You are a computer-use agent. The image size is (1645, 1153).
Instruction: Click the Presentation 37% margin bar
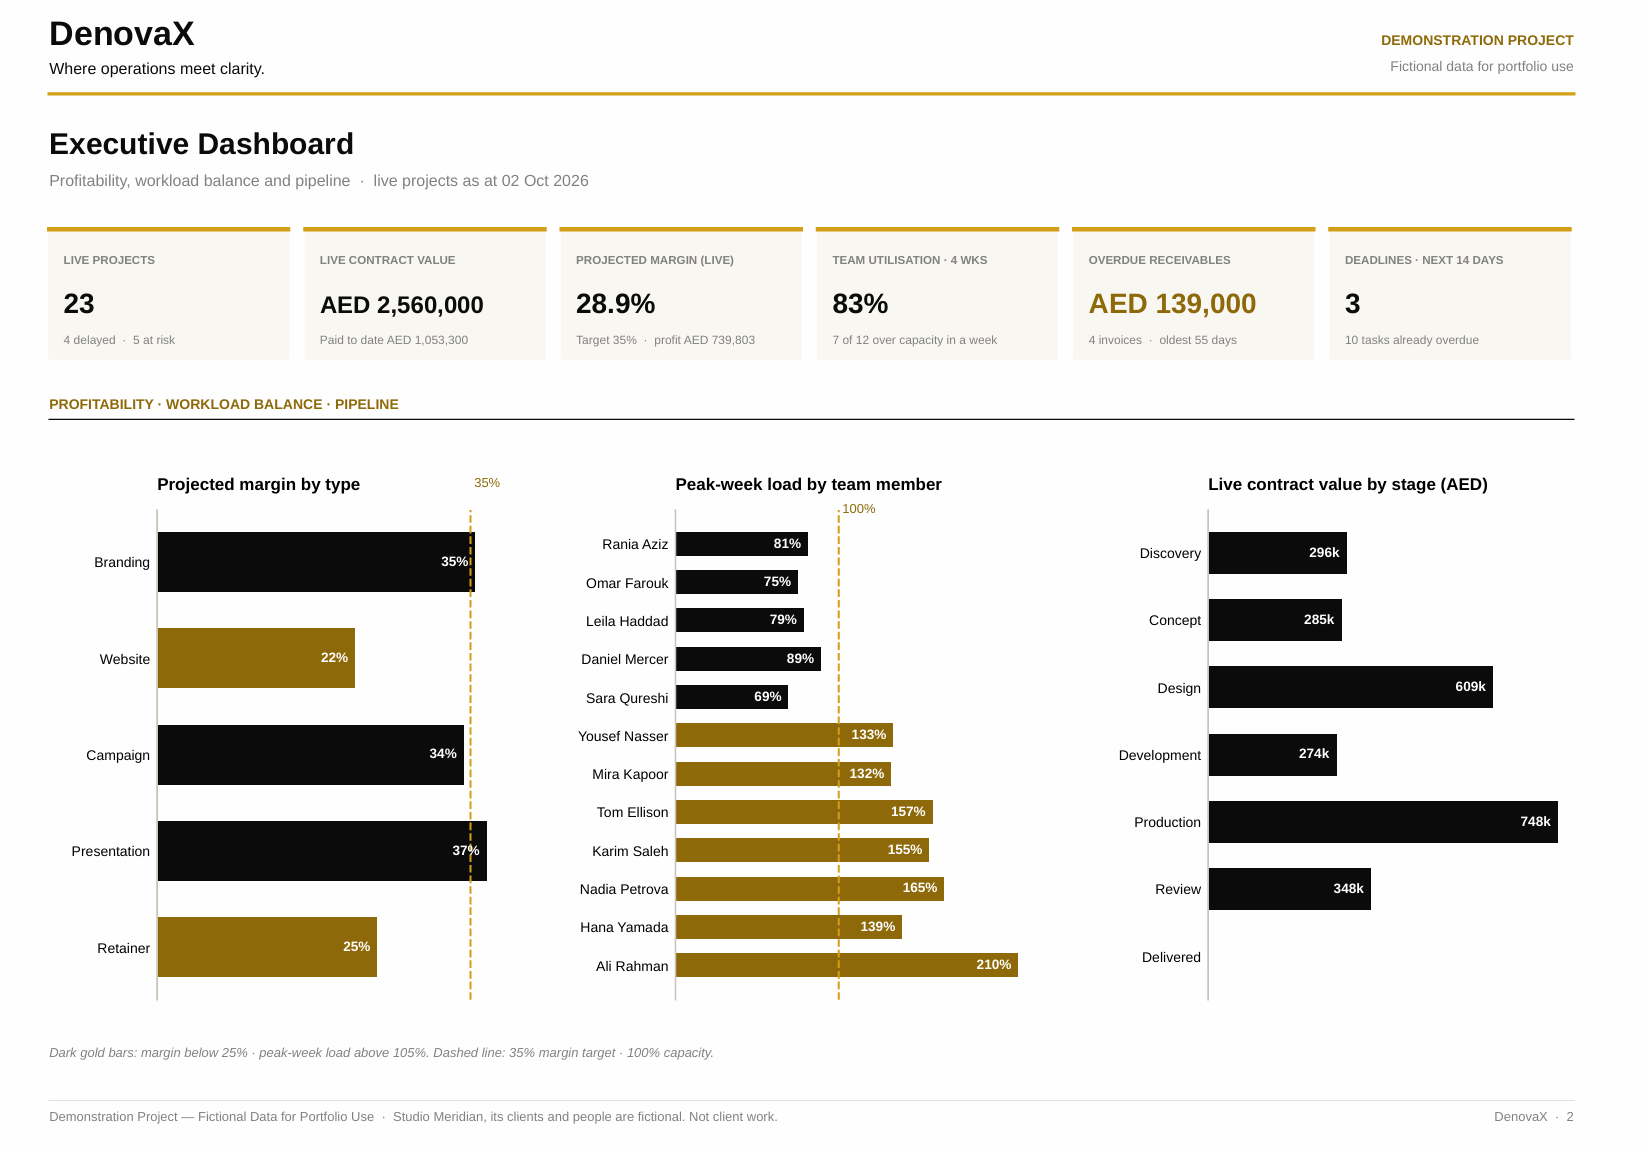(x=322, y=851)
